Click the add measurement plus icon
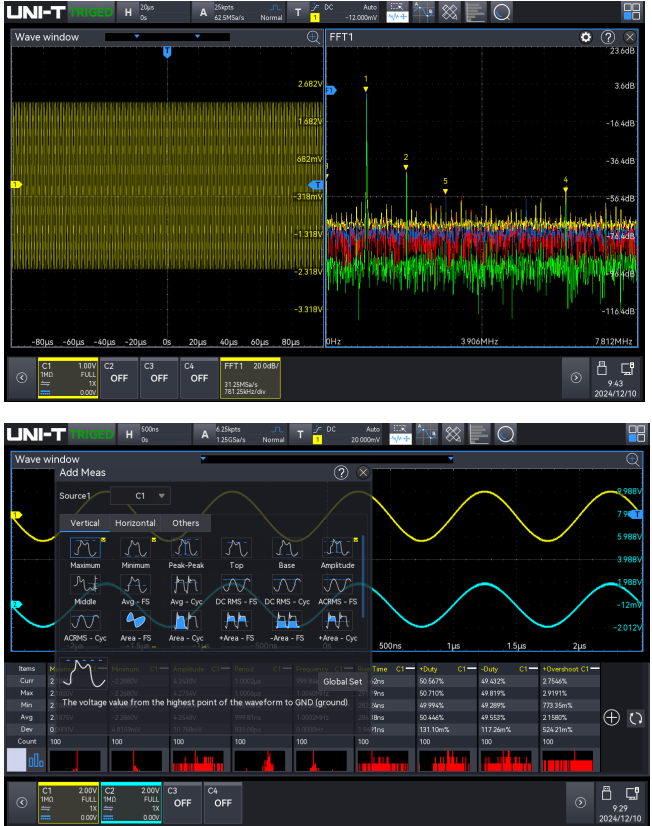This screenshot has width=652, height=826. (612, 718)
